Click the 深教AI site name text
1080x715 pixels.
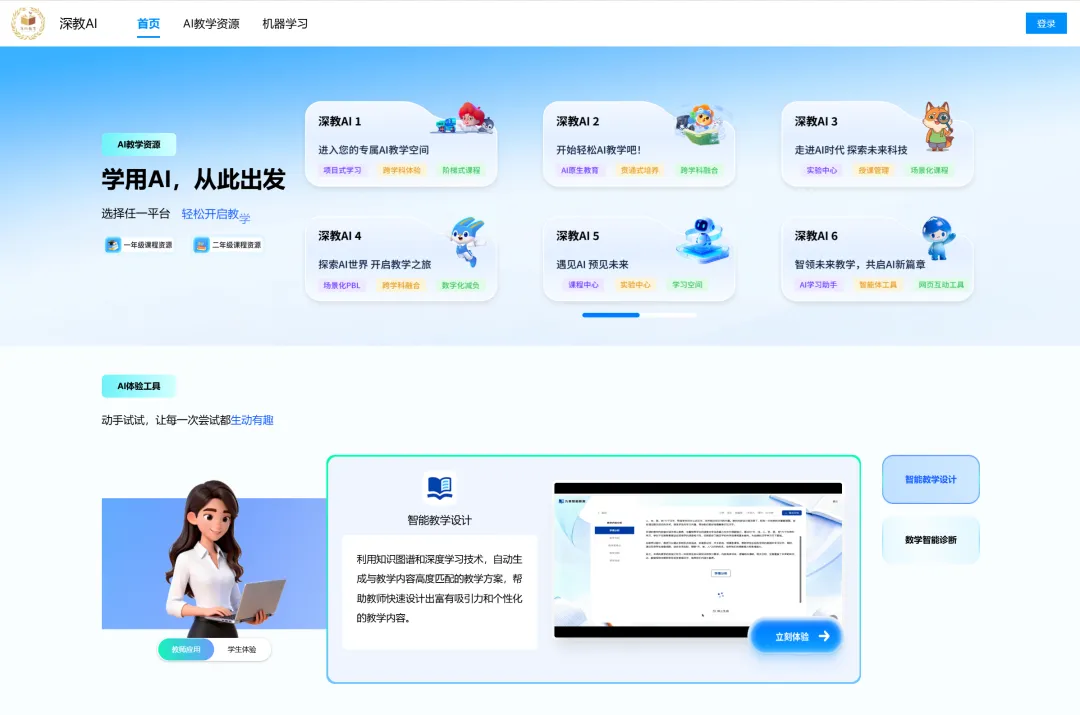point(78,23)
